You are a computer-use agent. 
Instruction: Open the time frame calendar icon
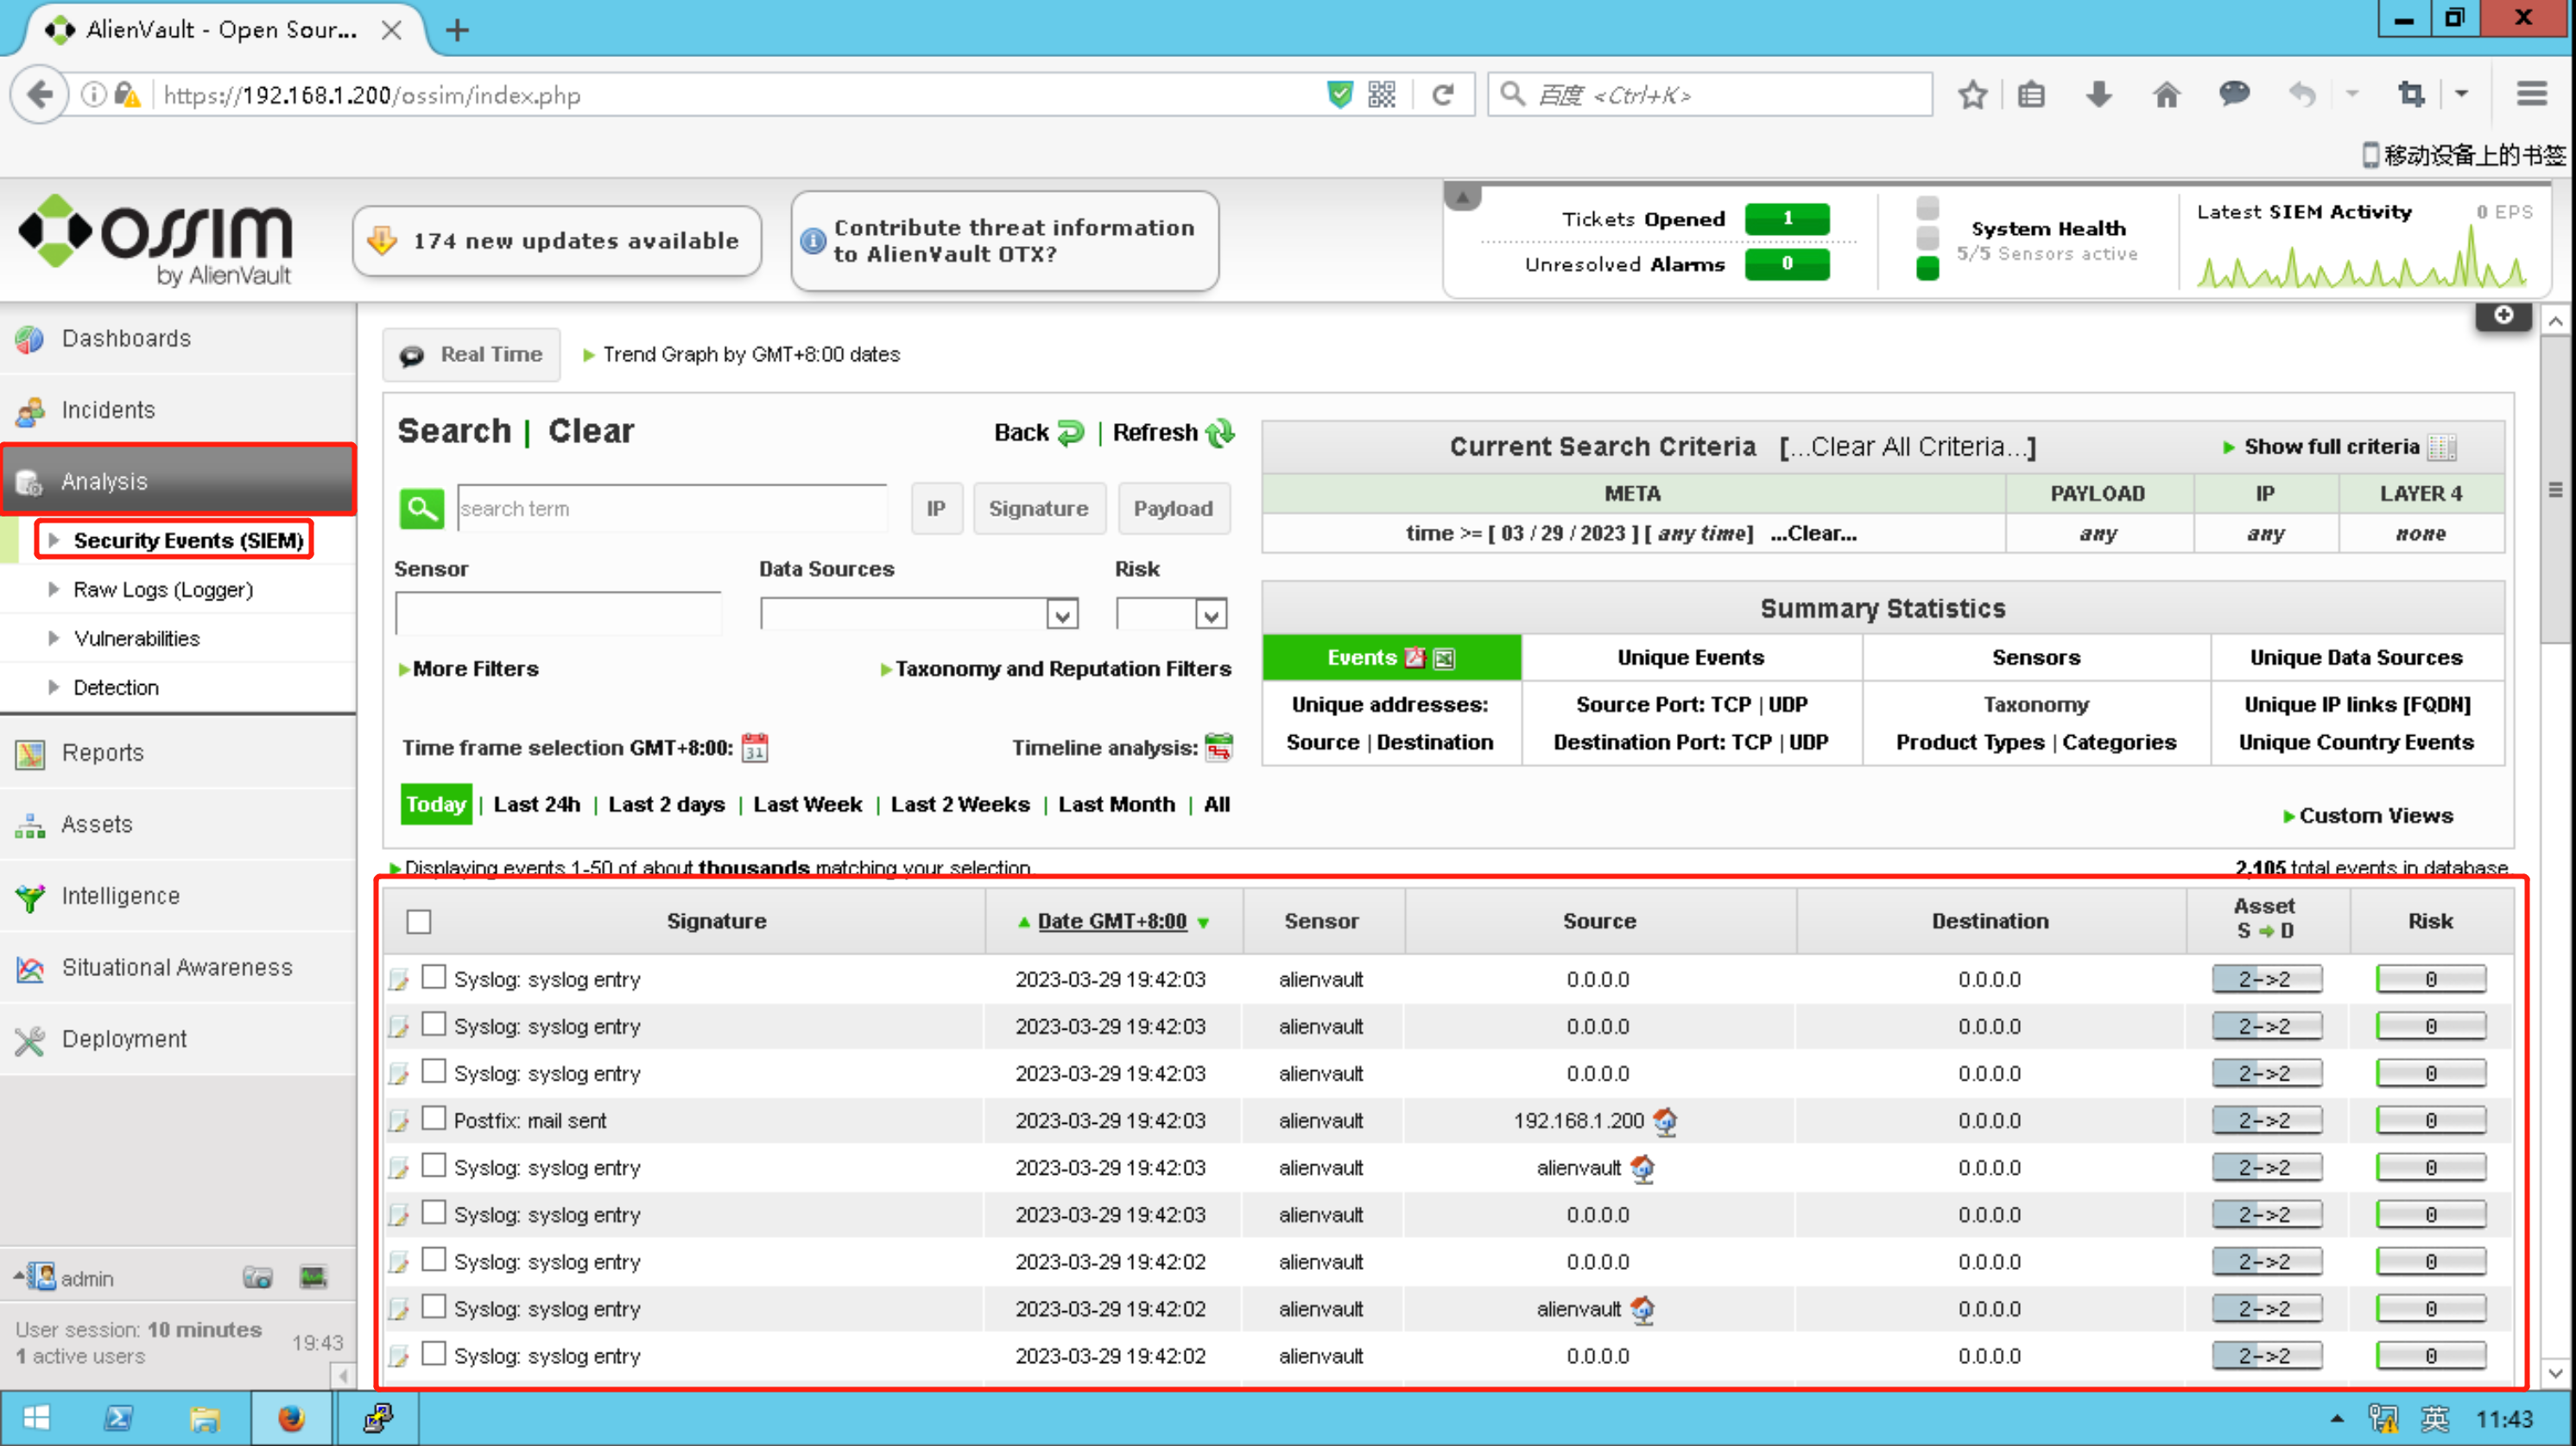pos(754,748)
